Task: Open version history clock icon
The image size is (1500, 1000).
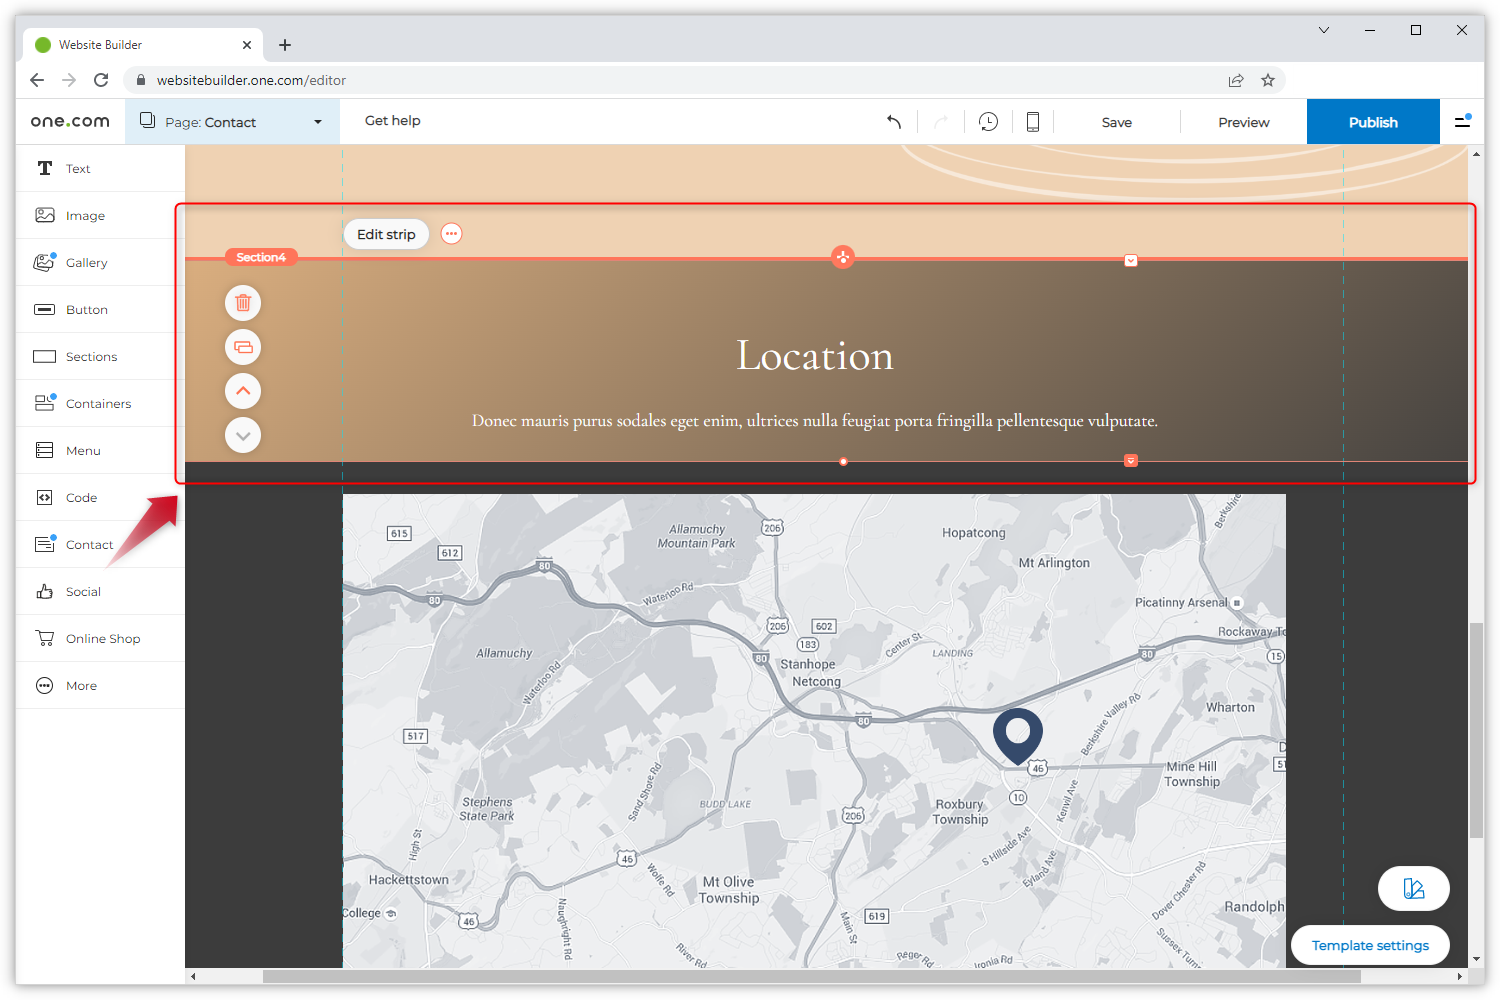Action: pos(988,122)
